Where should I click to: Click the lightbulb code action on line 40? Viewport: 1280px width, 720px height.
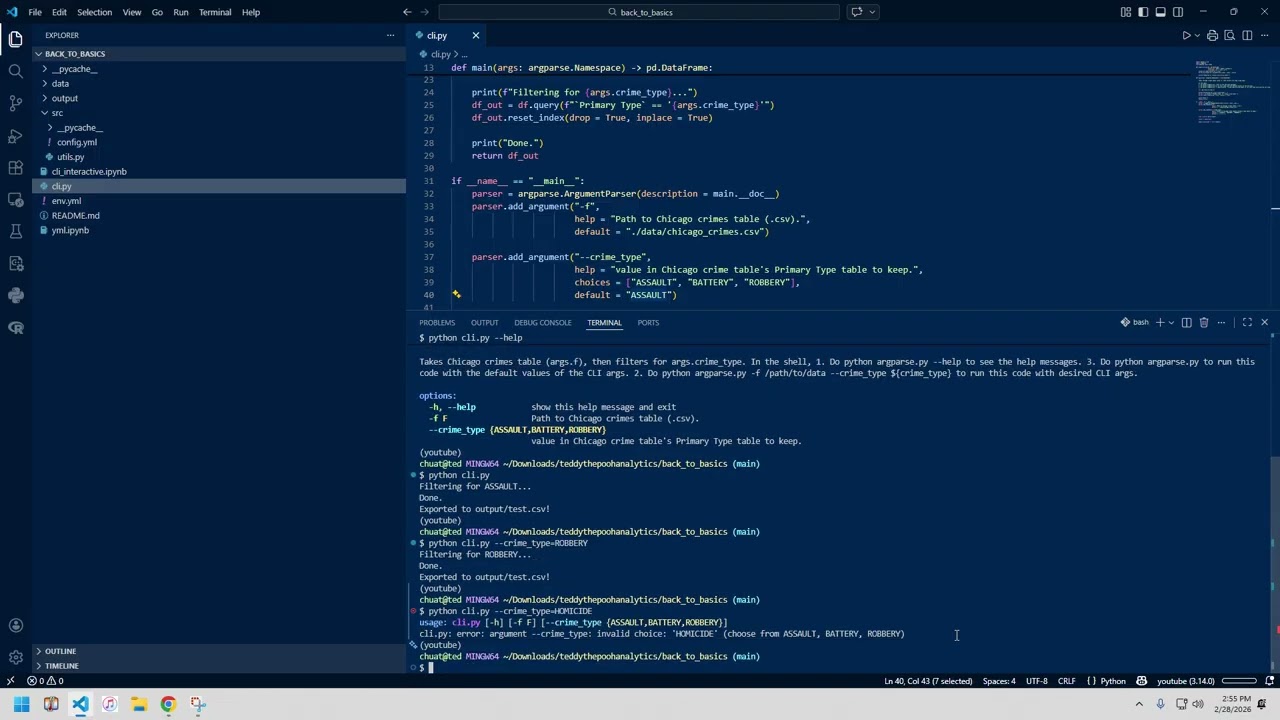click(456, 295)
